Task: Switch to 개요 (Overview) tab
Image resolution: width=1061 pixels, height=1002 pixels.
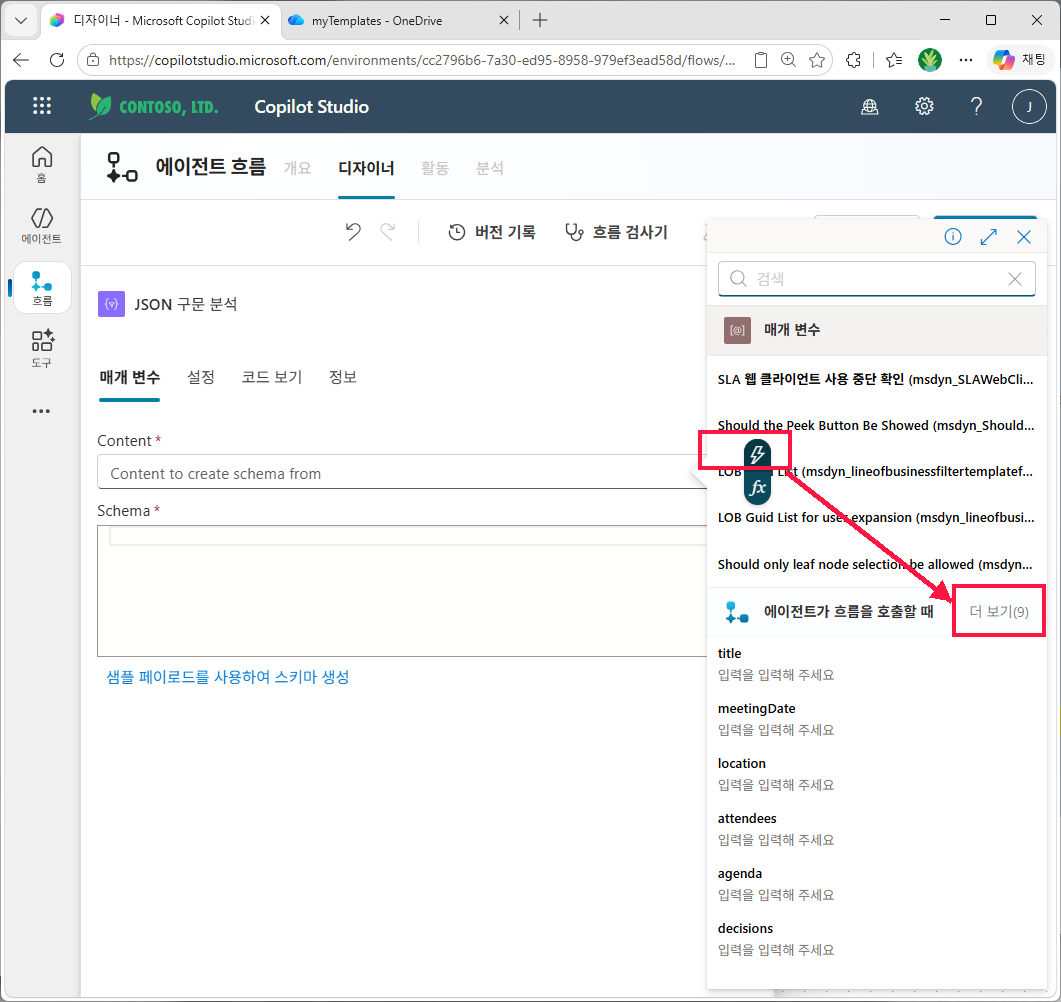Action: click(x=297, y=168)
